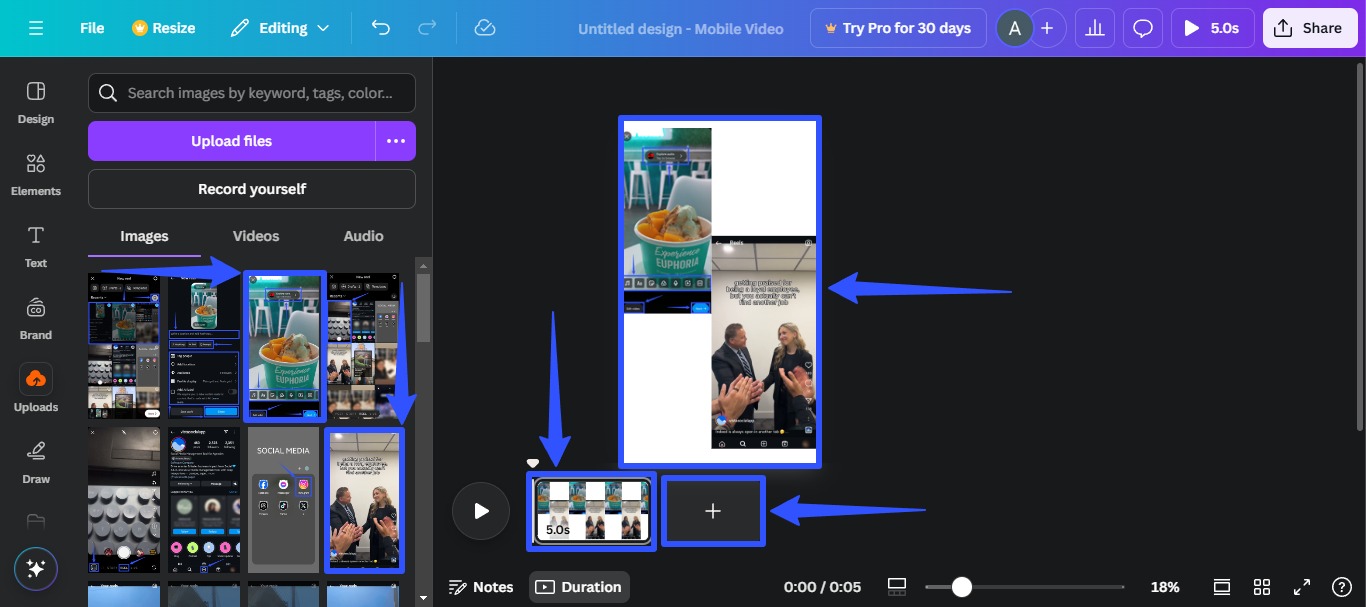Add a new page with plus button
Image resolution: width=1366 pixels, height=607 pixels.
tap(712, 510)
